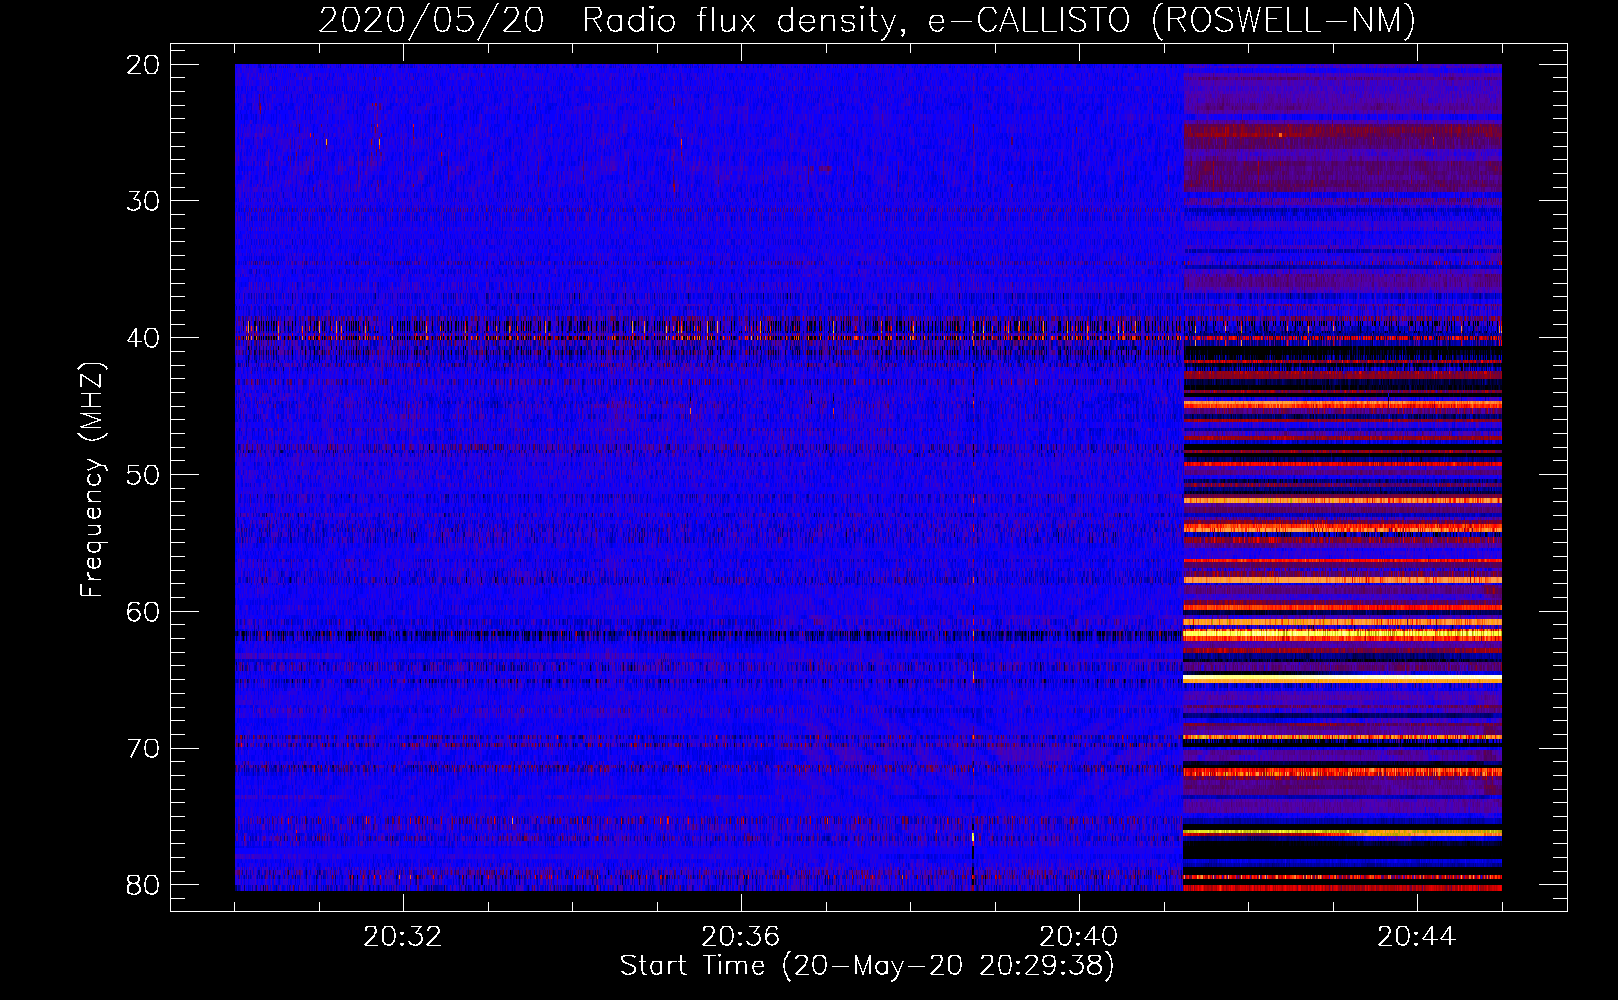Click the 'Frequency (MHZ)' axis label
Image resolution: width=1618 pixels, height=1000 pixels.
tap(92, 480)
